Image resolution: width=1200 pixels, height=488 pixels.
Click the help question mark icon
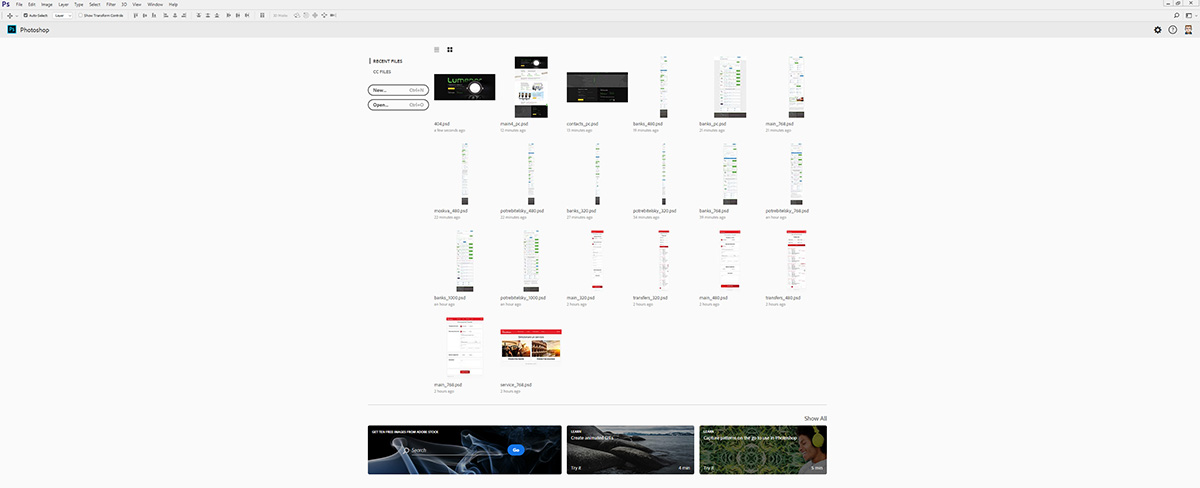pyautogui.click(x=1173, y=30)
